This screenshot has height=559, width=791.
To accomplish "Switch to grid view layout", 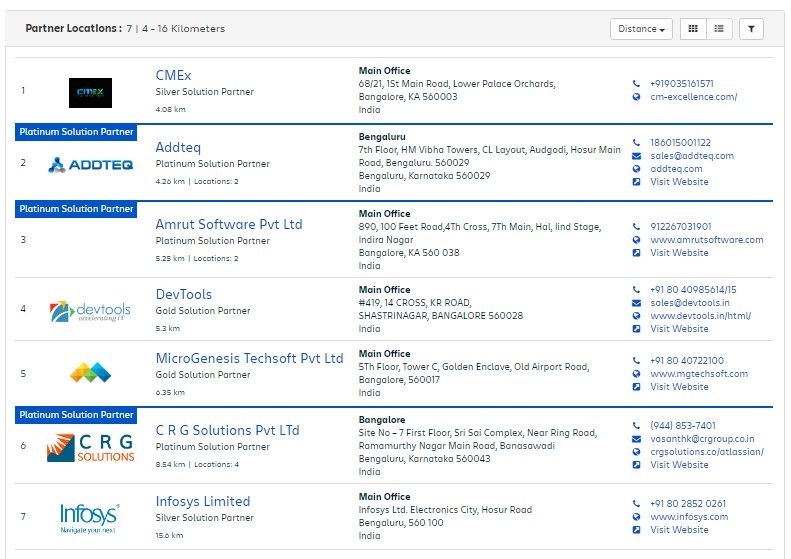I will (692, 29).
